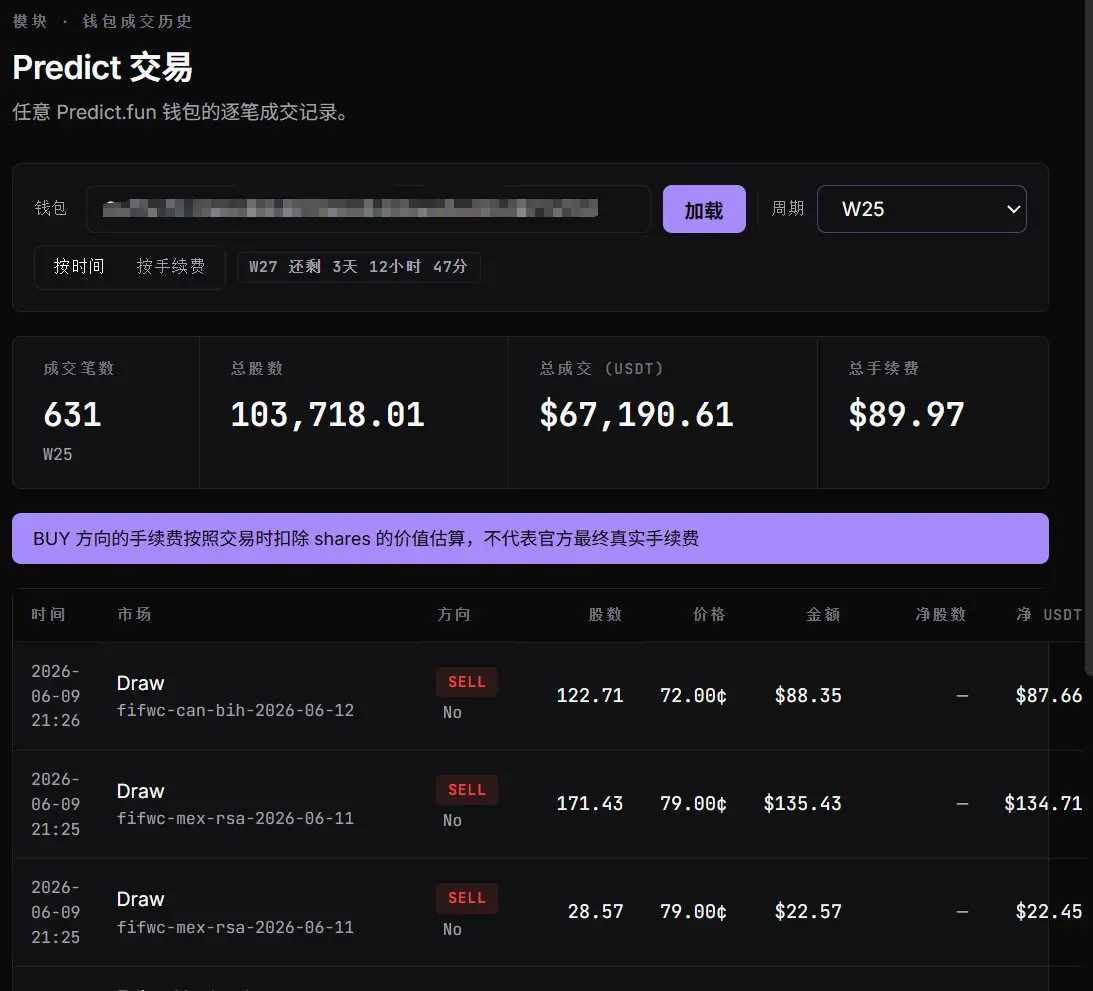Click the 净股数 column header
Image resolution: width=1093 pixels, height=991 pixels.
[941, 614]
